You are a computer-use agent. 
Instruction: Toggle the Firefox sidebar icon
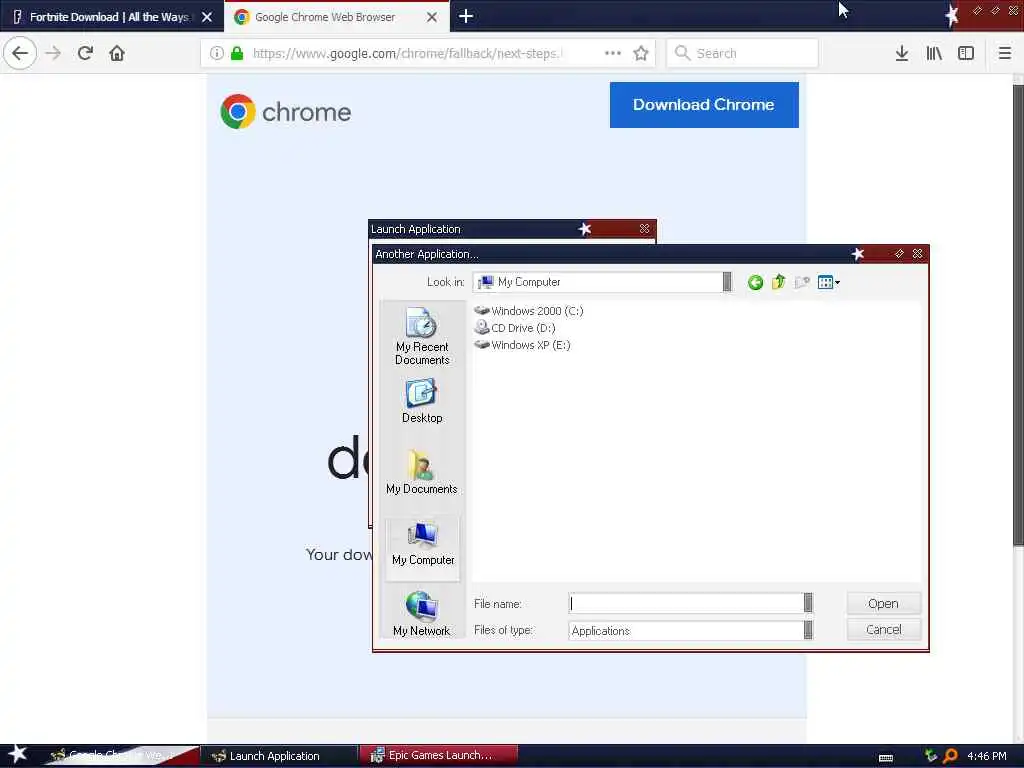[966, 53]
